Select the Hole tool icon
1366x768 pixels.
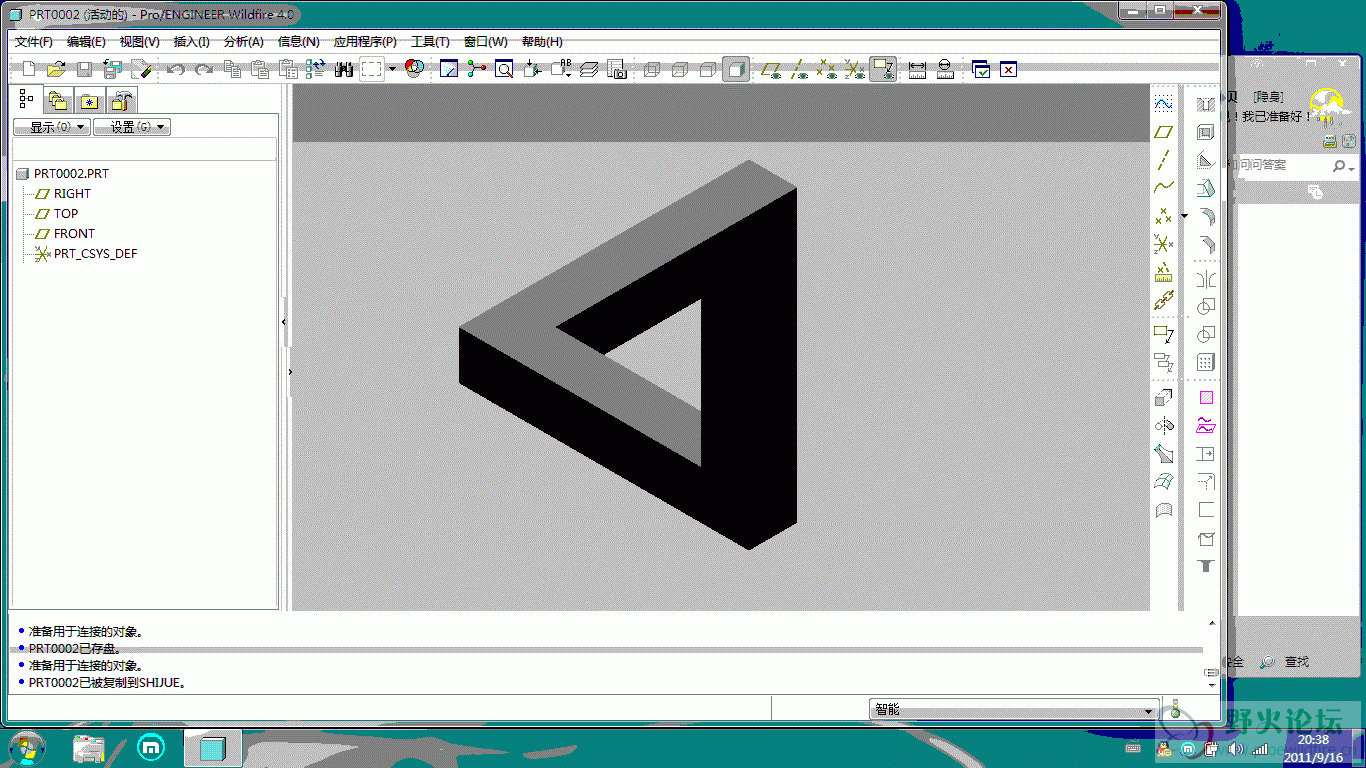pos(1206,104)
